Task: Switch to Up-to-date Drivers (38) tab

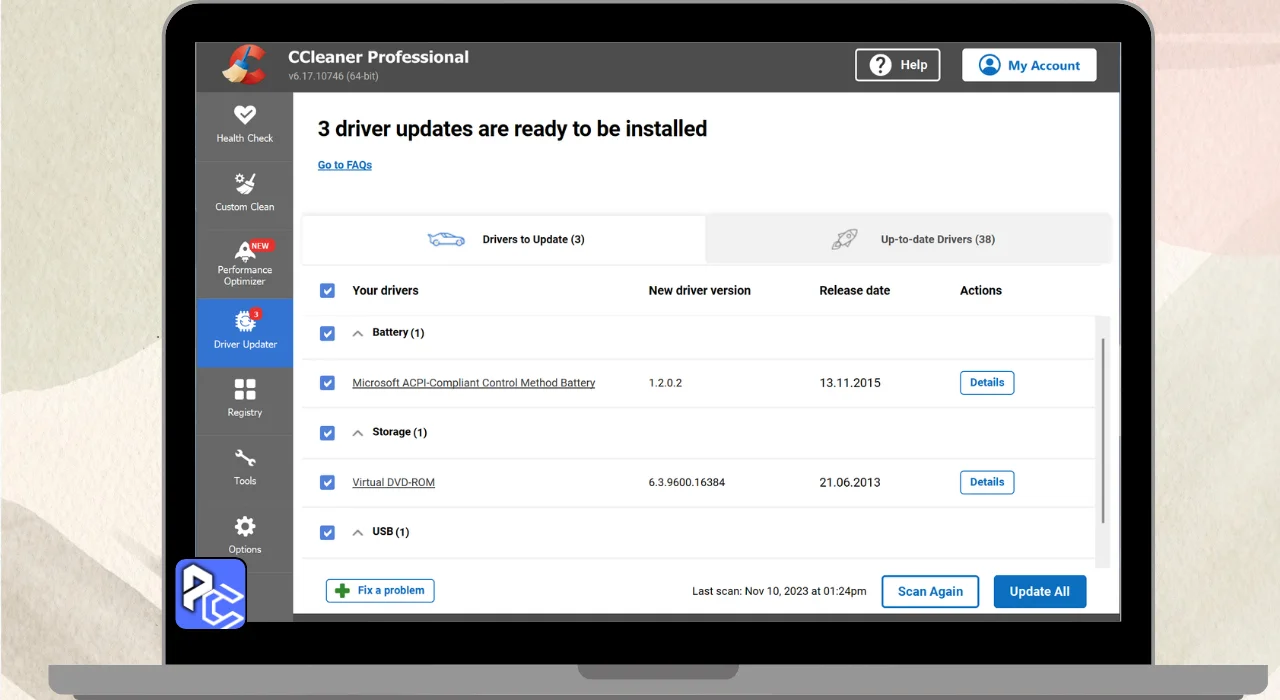Action: [908, 240]
